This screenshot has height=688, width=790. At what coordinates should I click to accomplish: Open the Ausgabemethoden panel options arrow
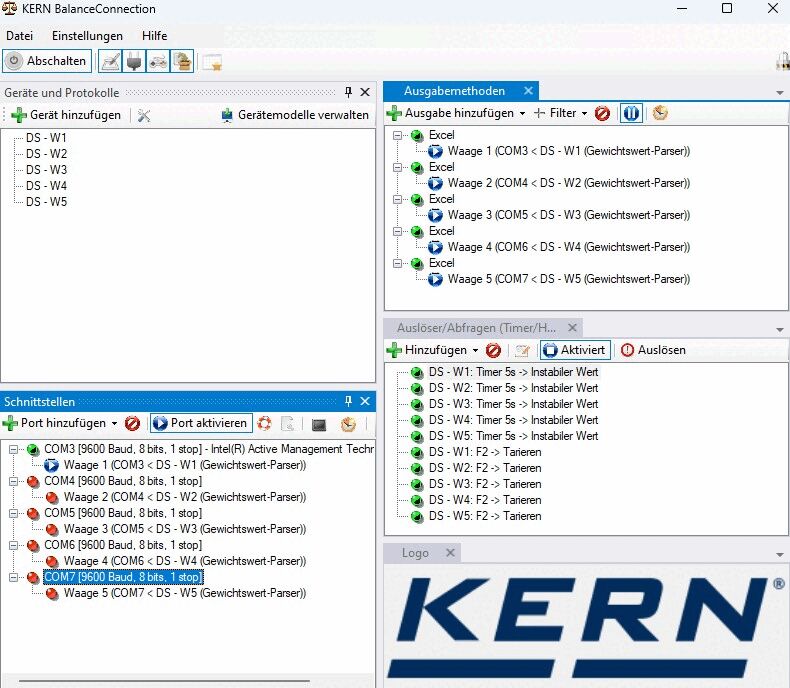[x=779, y=93]
